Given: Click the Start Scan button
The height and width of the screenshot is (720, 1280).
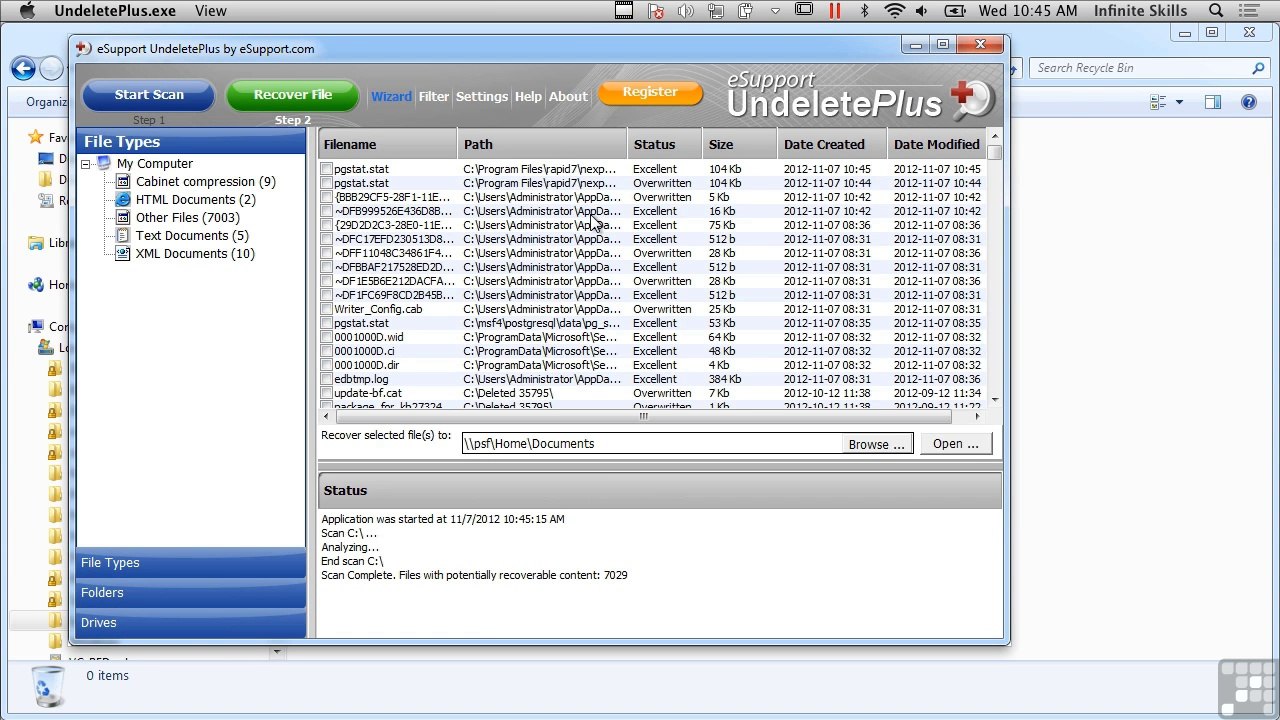Looking at the screenshot, I should point(148,95).
